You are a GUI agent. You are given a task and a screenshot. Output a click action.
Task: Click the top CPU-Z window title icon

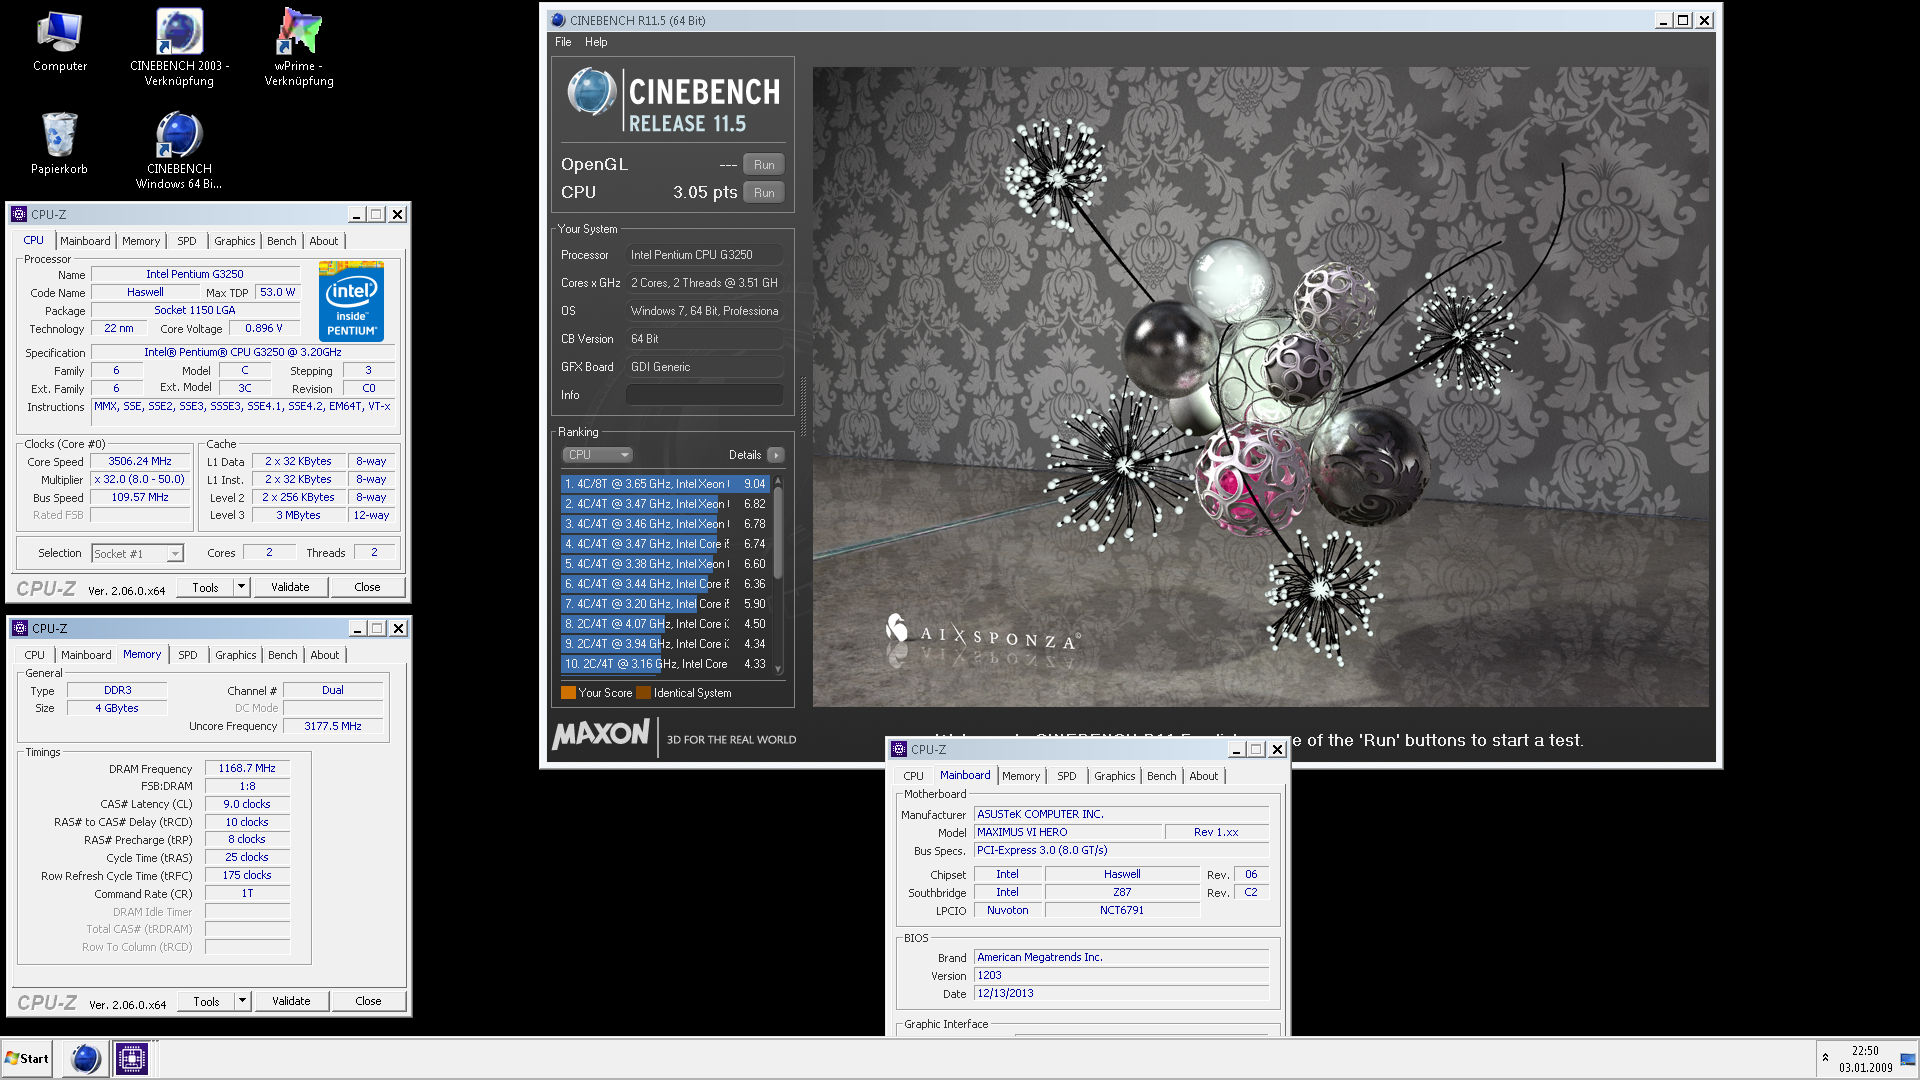point(19,214)
